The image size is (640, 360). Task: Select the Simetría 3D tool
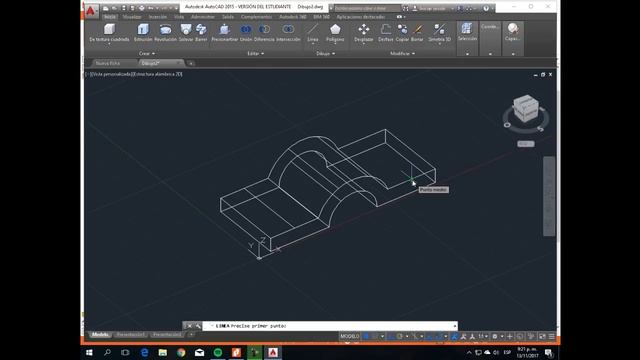439,33
